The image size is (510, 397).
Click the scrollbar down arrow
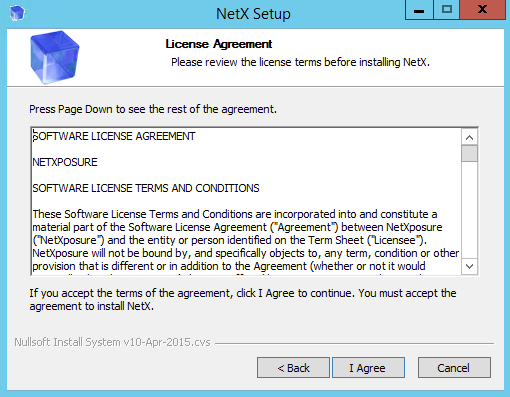click(470, 266)
